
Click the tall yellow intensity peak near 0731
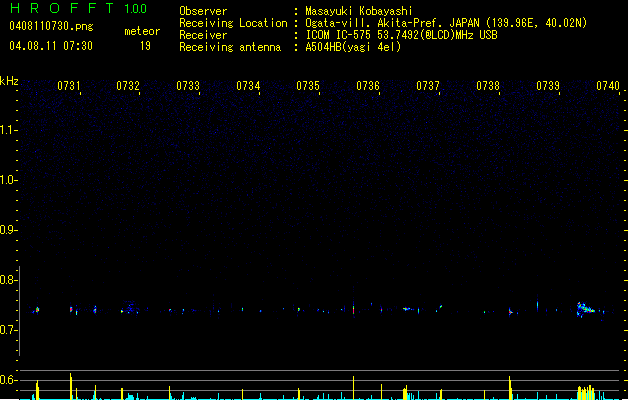(71, 386)
